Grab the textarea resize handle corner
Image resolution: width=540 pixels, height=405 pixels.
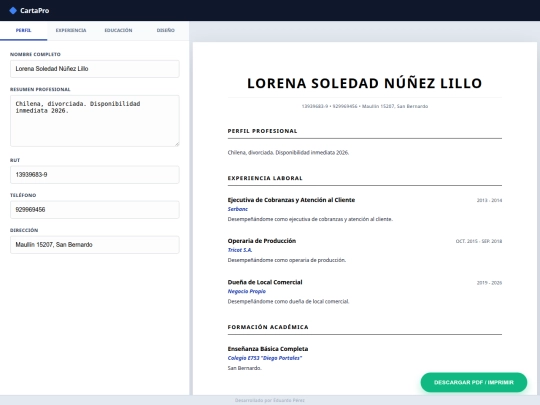(x=177, y=144)
